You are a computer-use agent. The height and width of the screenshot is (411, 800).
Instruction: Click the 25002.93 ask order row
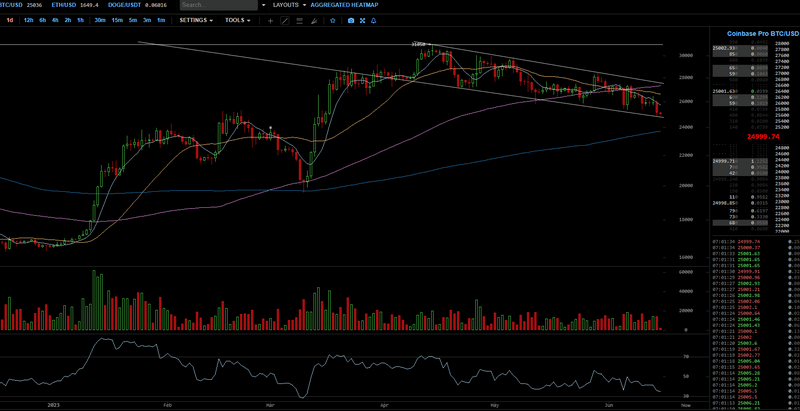pos(742,48)
